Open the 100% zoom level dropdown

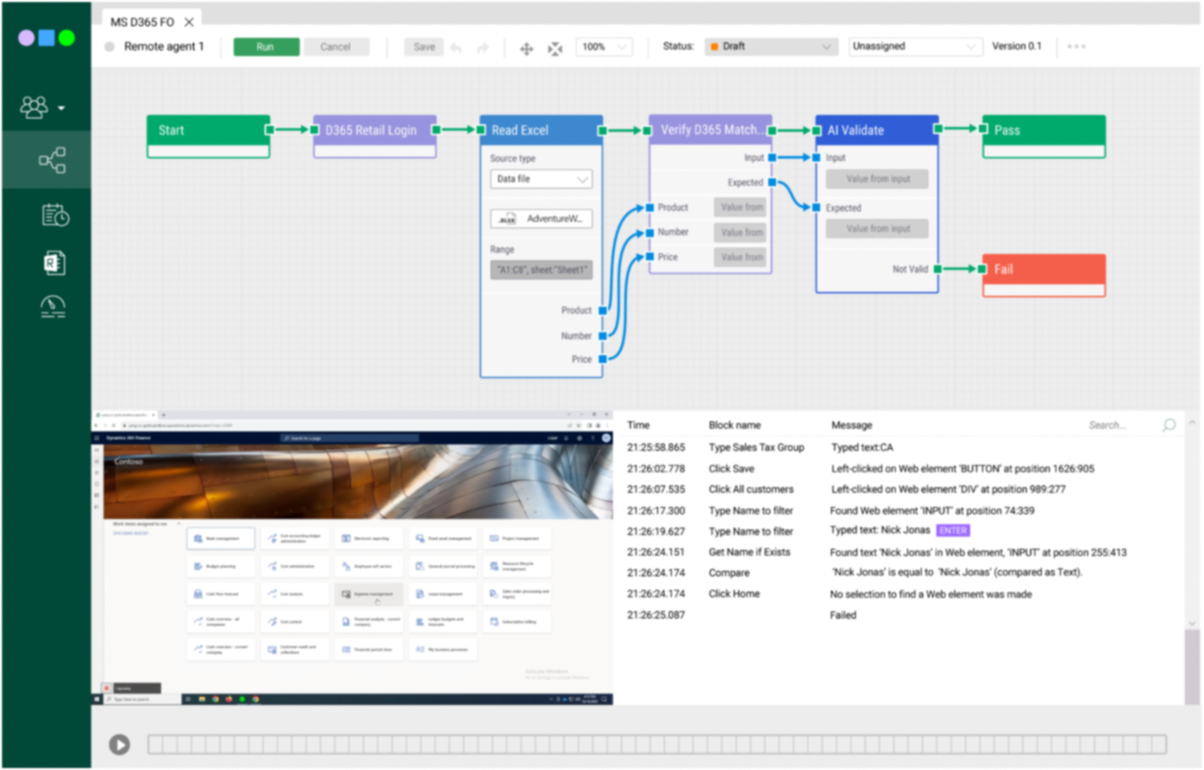pos(604,46)
